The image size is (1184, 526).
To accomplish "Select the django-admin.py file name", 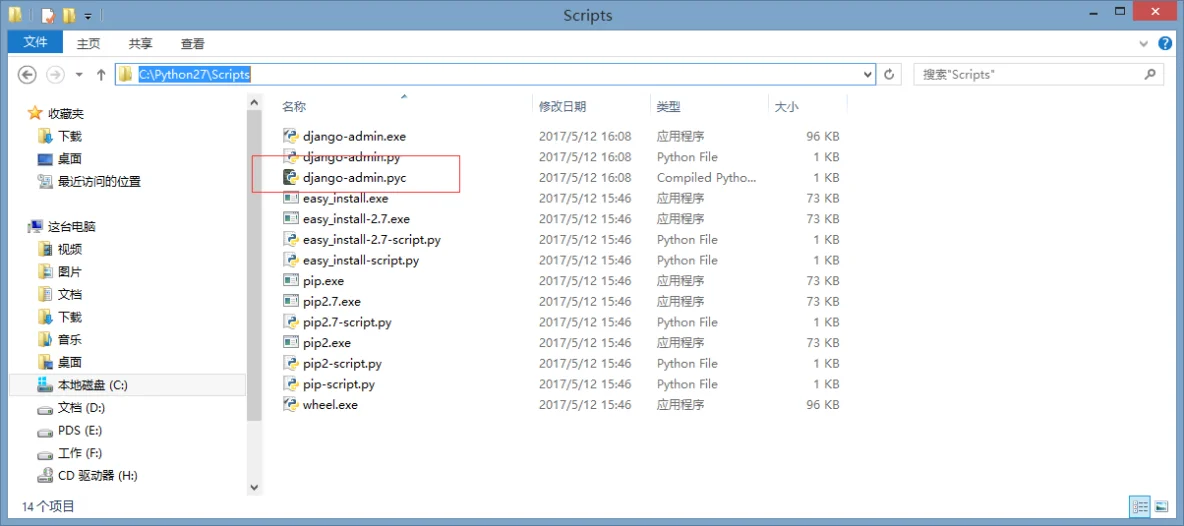I will point(352,157).
